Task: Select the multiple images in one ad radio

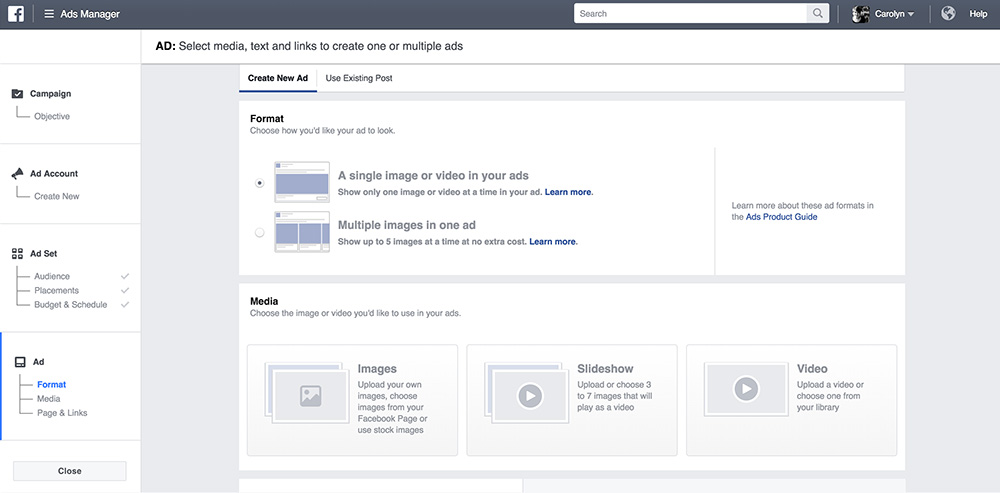Action: pyautogui.click(x=260, y=232)
